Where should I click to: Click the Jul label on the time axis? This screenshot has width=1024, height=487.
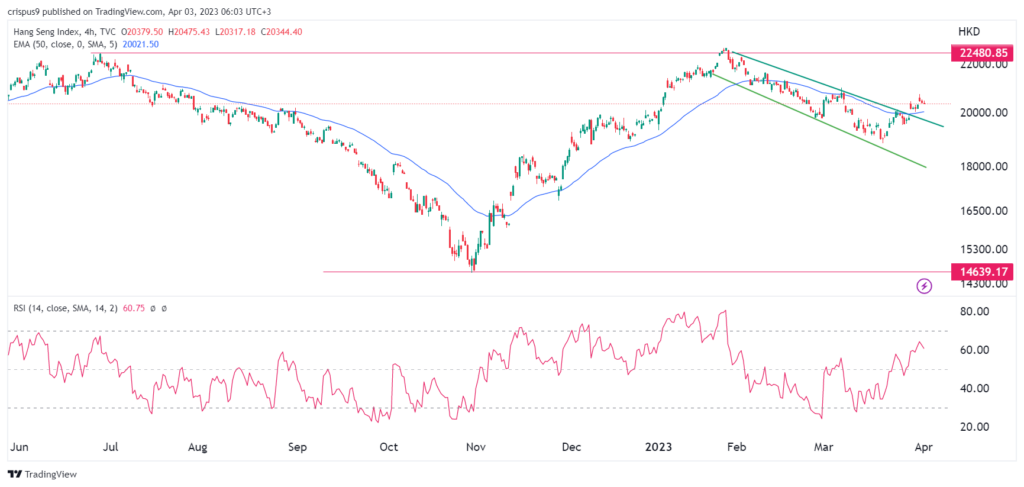pos(111,448)
